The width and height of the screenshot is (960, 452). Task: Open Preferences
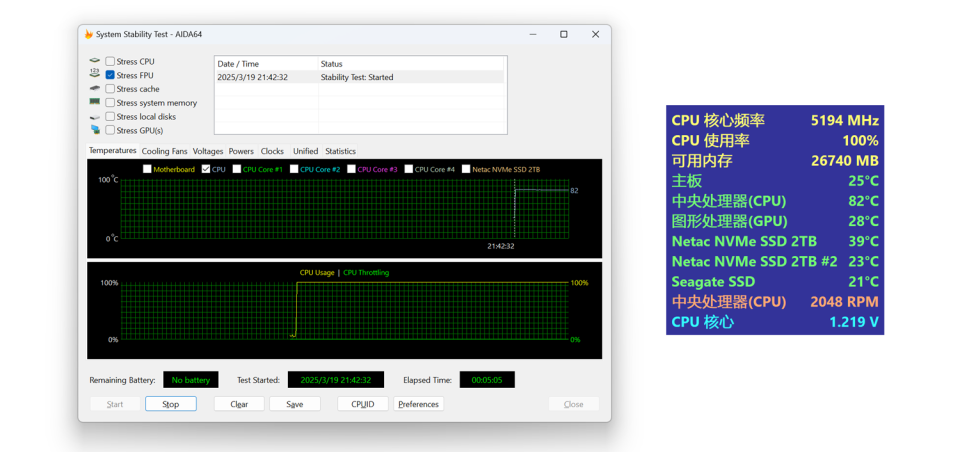[x=419, y=404]
